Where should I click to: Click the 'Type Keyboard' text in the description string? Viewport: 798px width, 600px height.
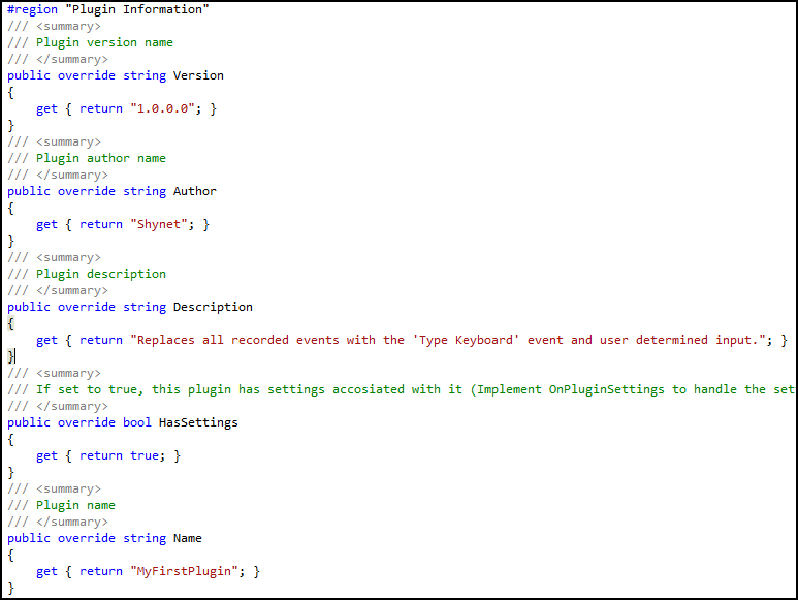click(x=466, y=340)
